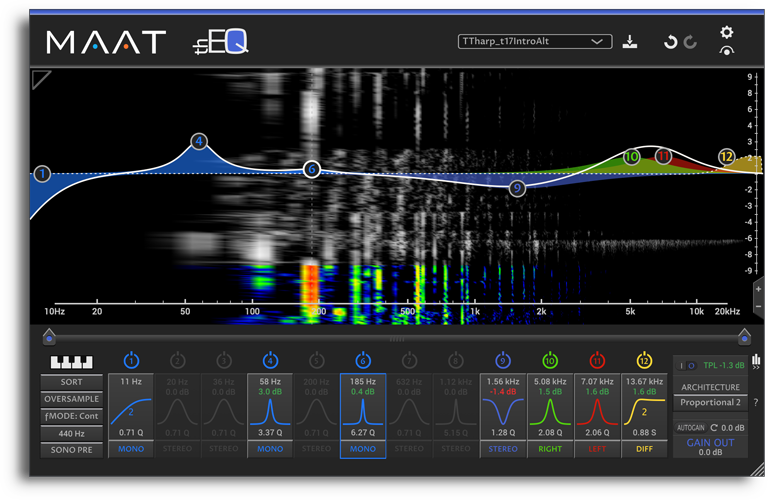Enable band 5 power button
This screenshot has width=768, height=500.
[x=316, y=360]
